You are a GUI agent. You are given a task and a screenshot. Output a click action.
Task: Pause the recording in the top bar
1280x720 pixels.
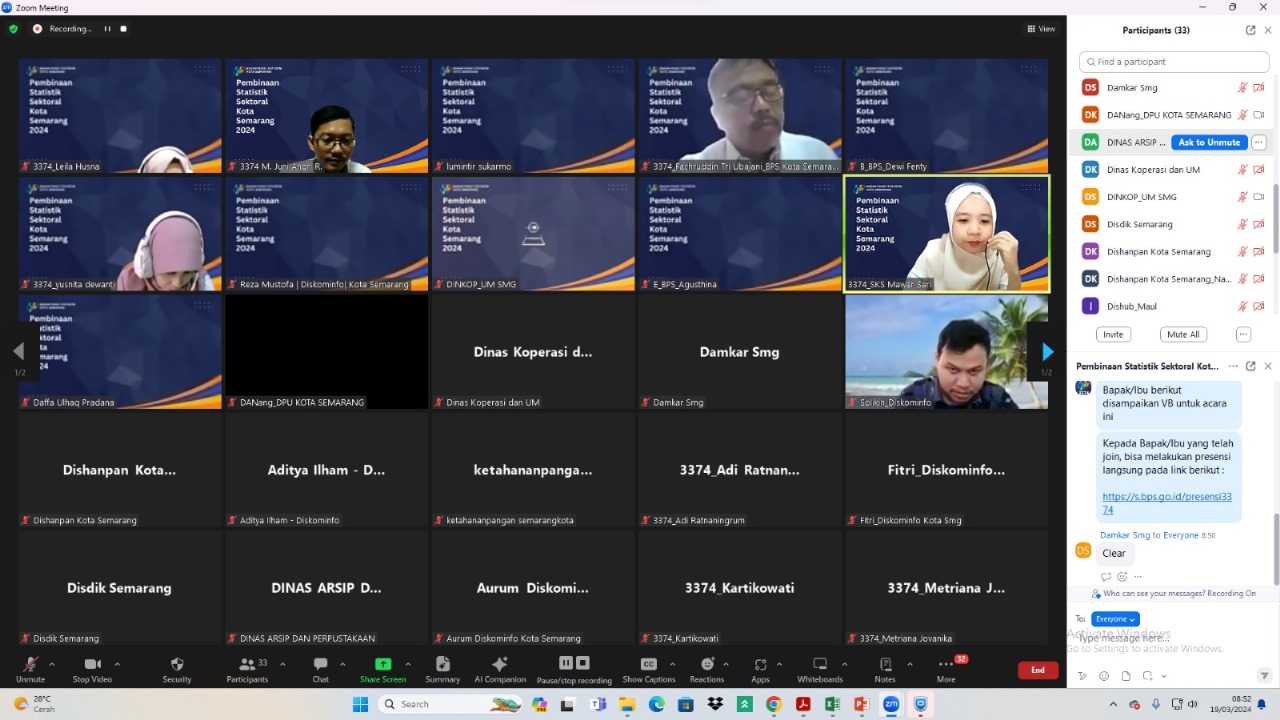point(107,29)
